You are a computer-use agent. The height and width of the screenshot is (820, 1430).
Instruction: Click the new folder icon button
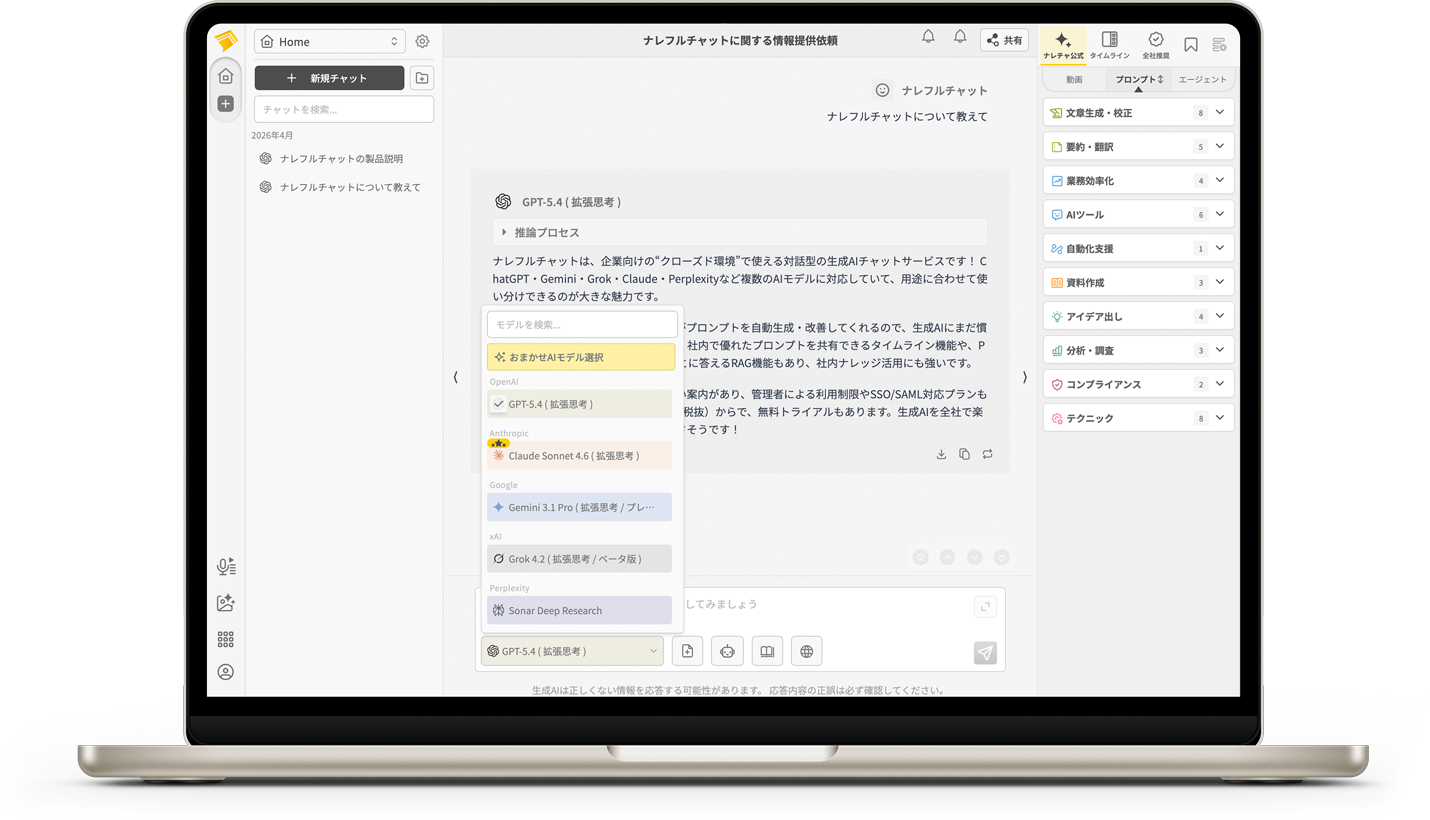422,78
